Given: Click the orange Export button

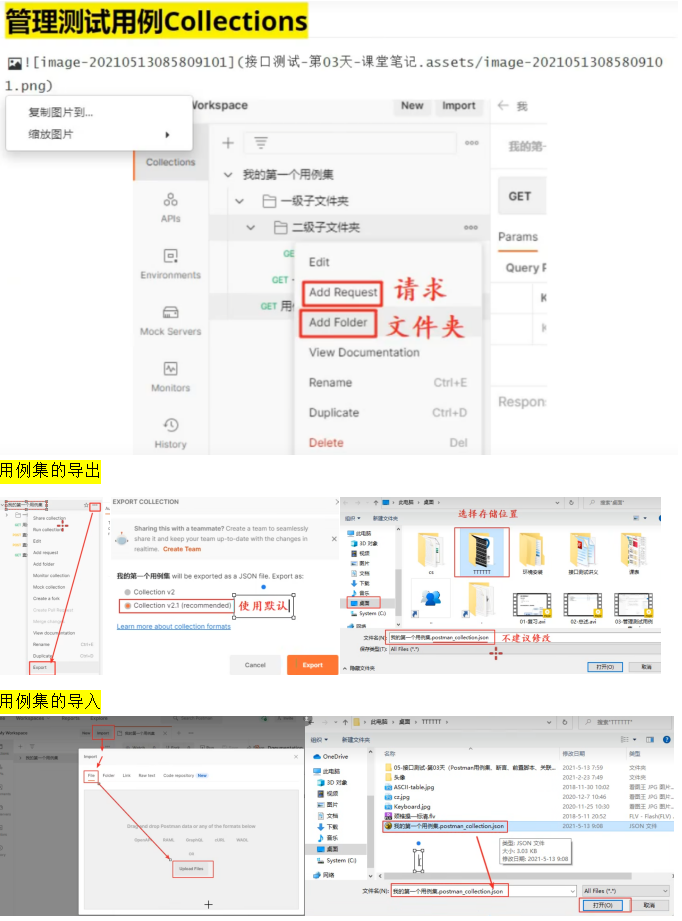Looking at the screenshot, I should [x=313, y=665].
